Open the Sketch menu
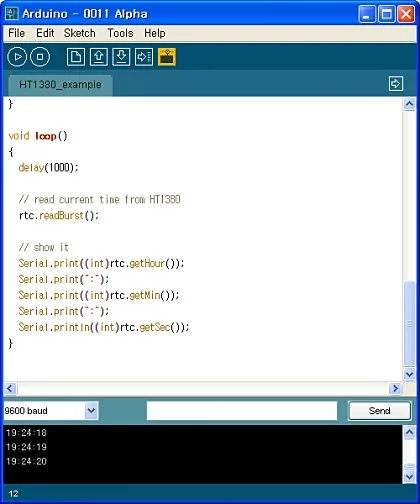This screenshot has width=420, height=504. pyautogui.click(x=79, y=33)
